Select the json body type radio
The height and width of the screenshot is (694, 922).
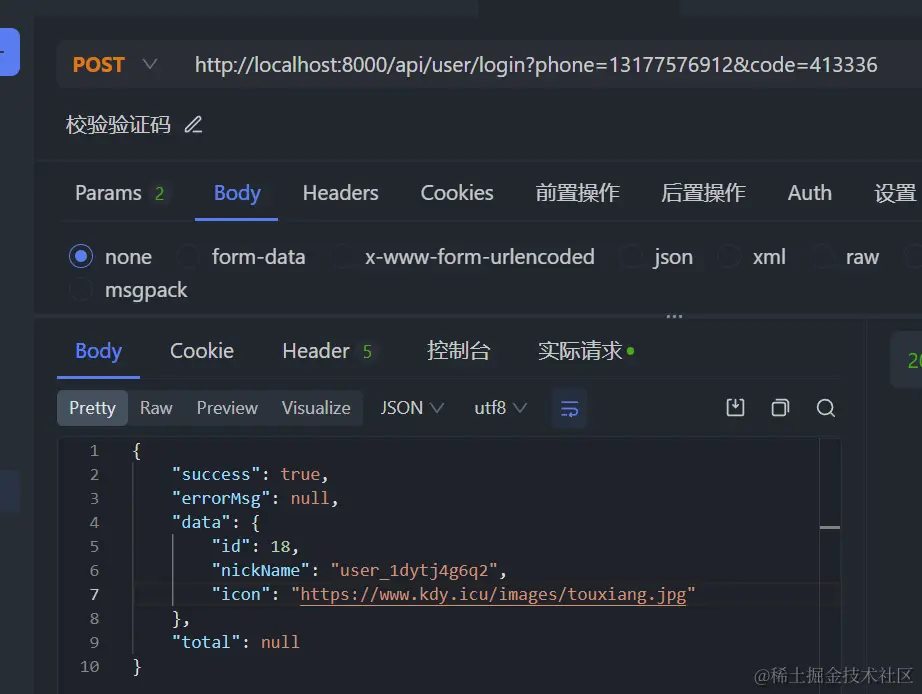[x=631, y=256]
